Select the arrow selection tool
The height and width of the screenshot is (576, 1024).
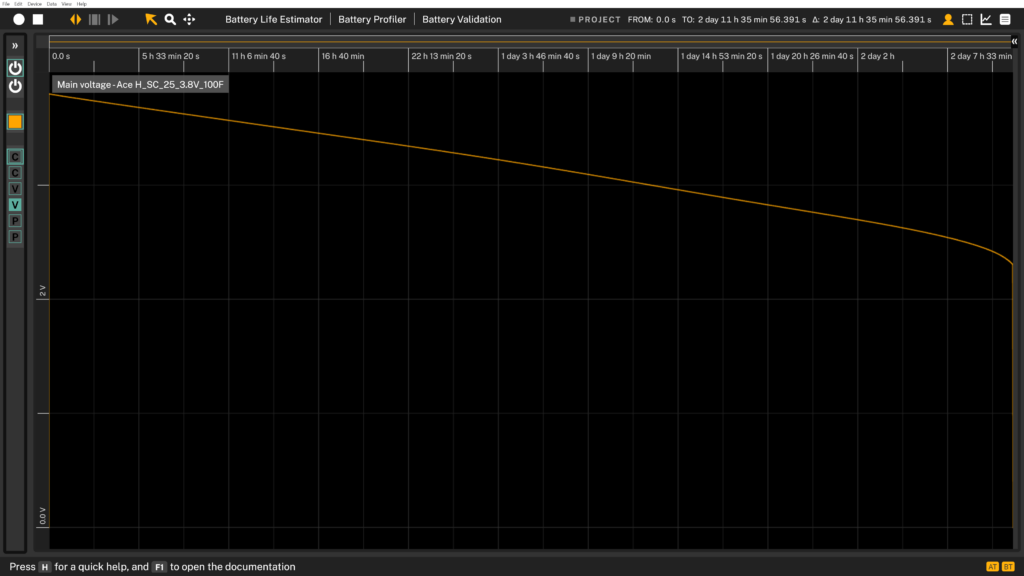tap(152, 18)
